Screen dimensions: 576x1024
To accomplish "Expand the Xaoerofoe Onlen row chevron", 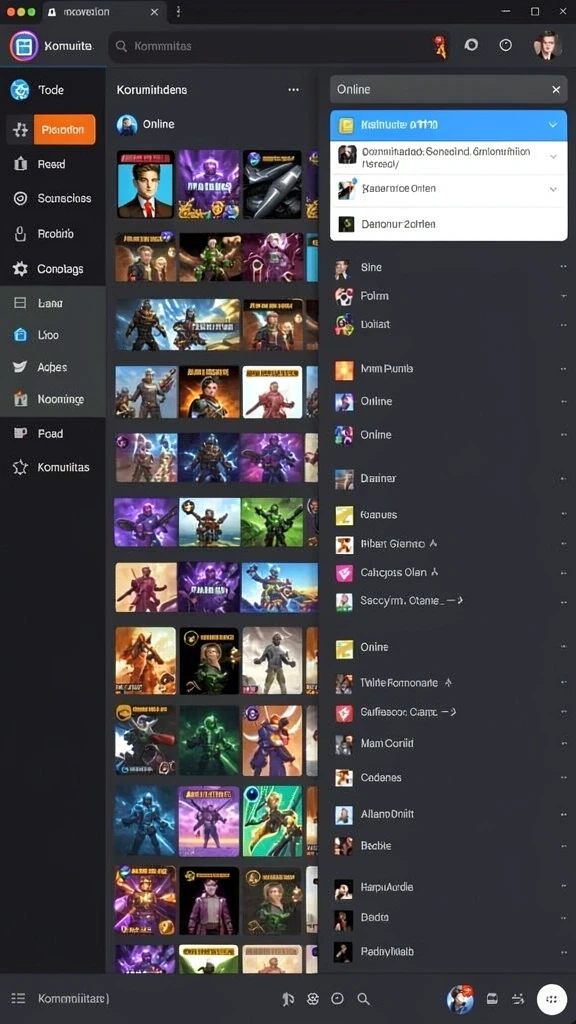I will 553,189.
